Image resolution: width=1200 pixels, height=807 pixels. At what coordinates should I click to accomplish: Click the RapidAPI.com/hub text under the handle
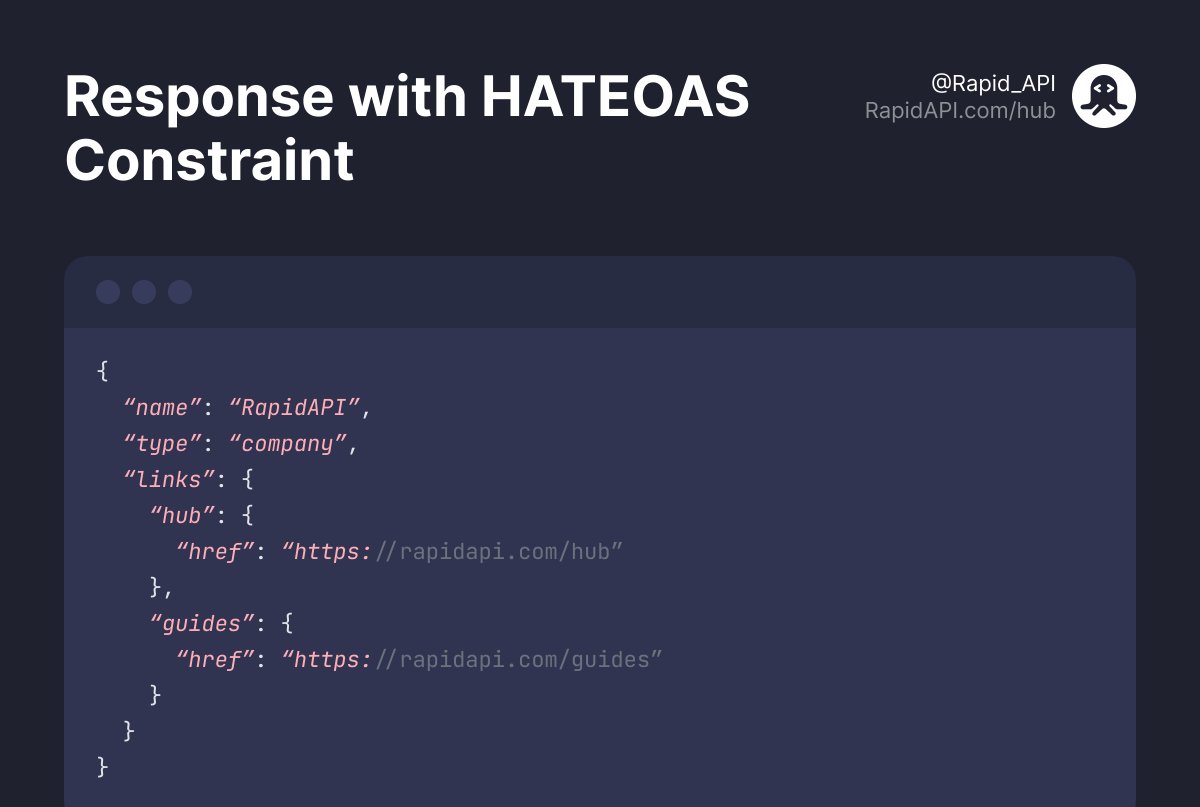click(960, 110)
